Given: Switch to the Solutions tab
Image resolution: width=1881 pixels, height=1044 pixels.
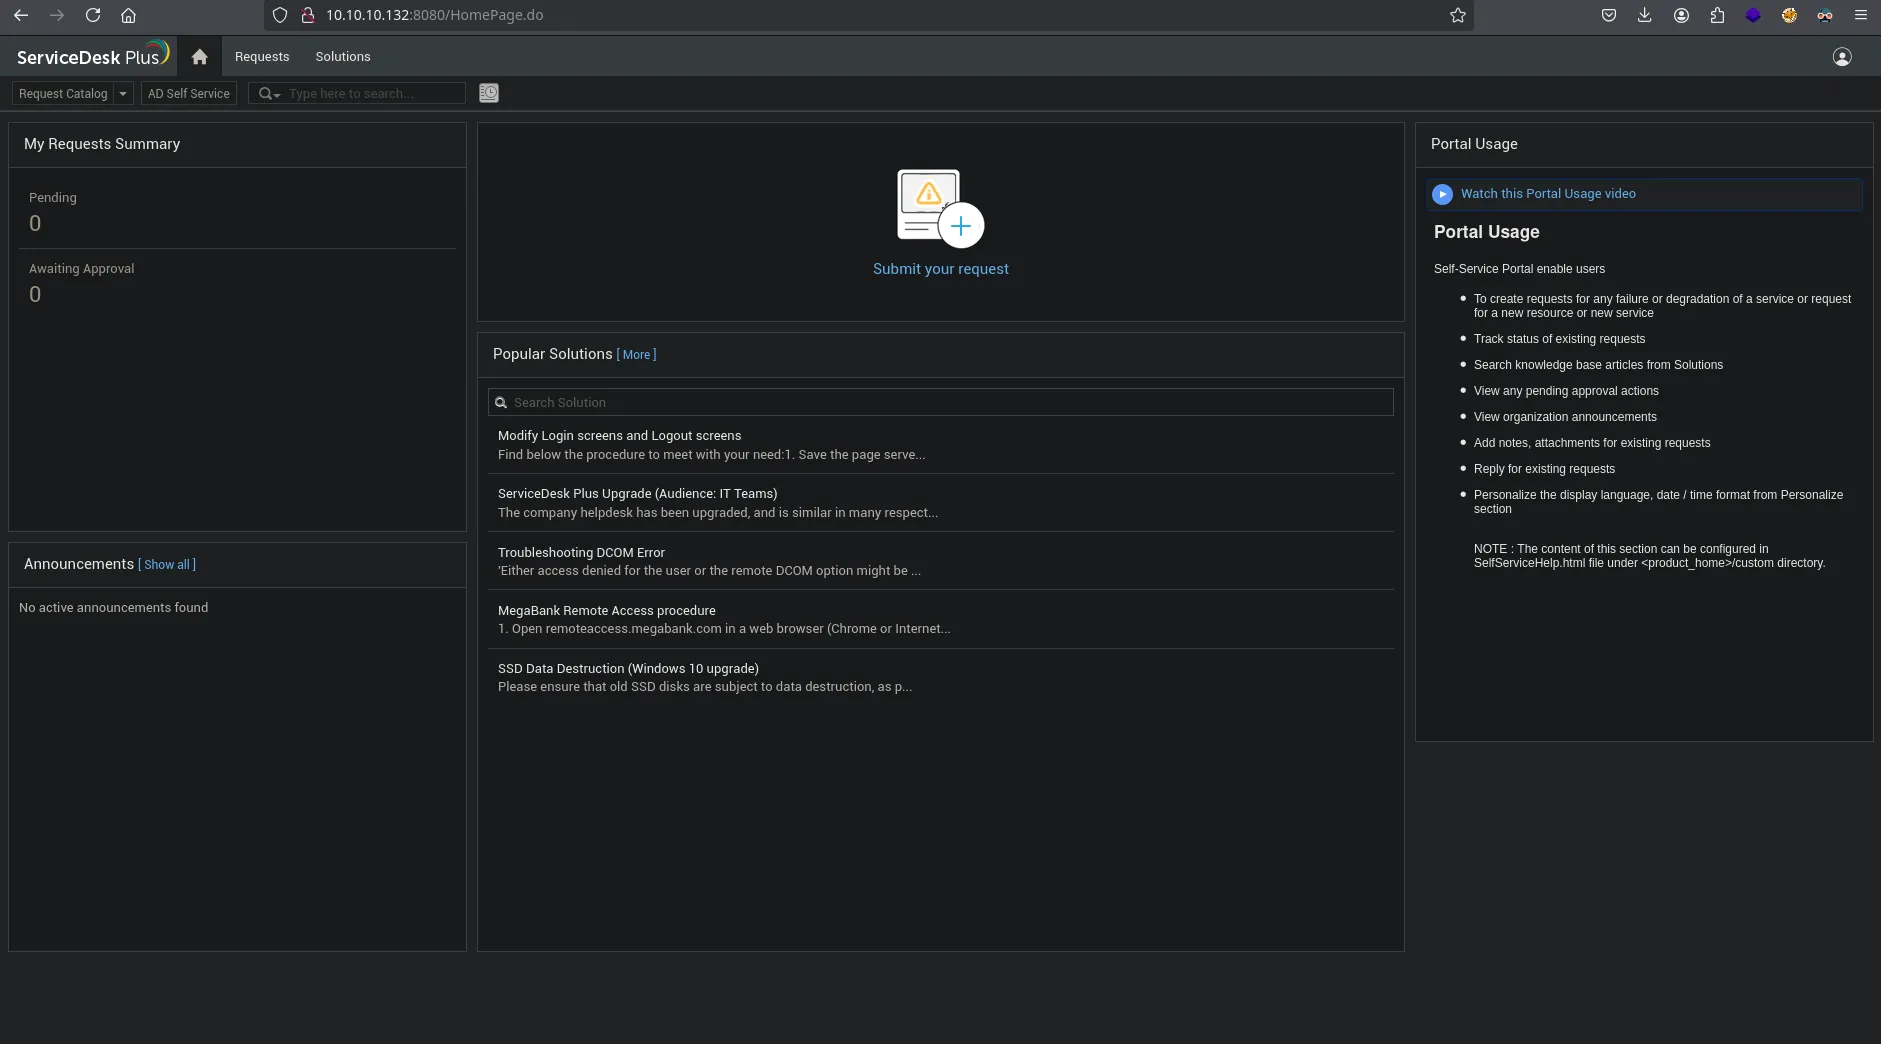Looking at the screenshot, I should click(343, 57).
